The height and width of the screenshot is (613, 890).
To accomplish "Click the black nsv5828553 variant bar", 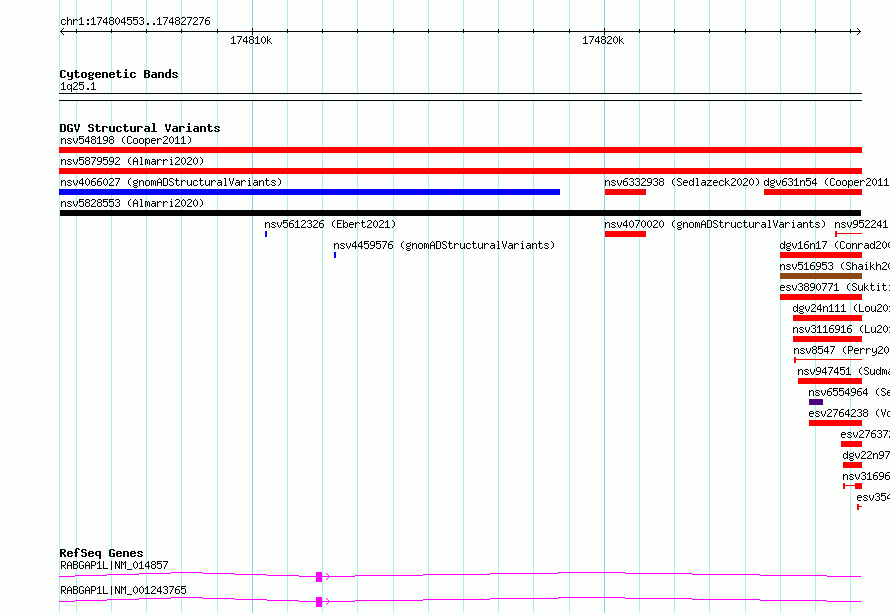I will coord(460,213).
